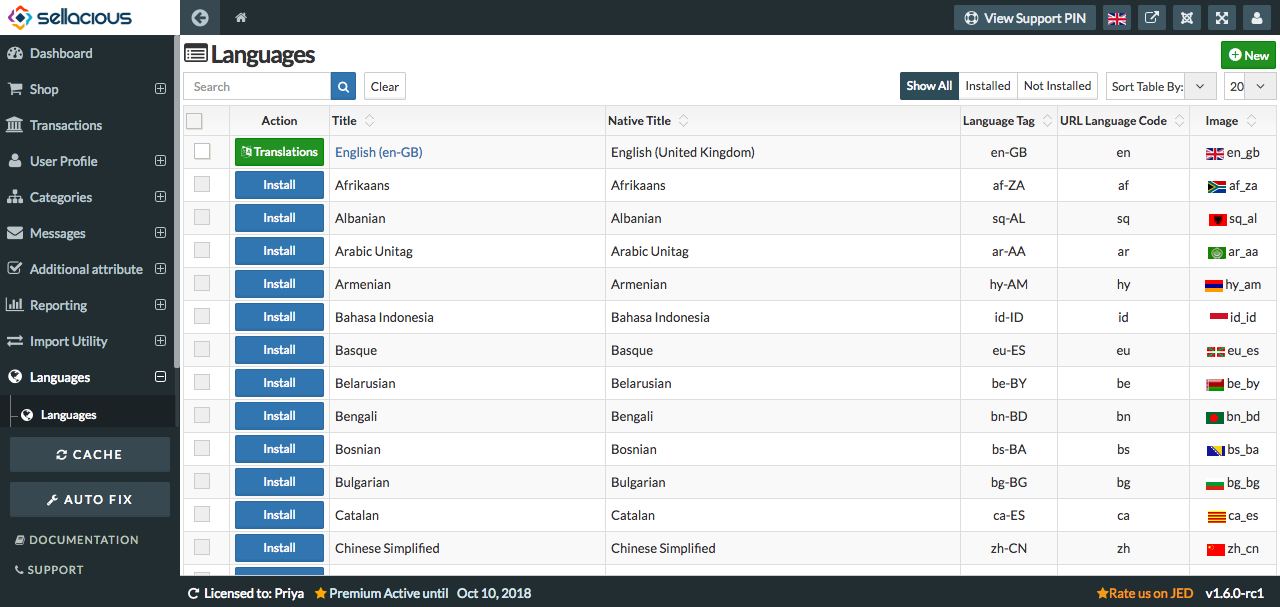Image resolution: width=1280 pixels, height=607 pixels.
Task: Open the English (en-GB) title link
Action: [378, 152]
